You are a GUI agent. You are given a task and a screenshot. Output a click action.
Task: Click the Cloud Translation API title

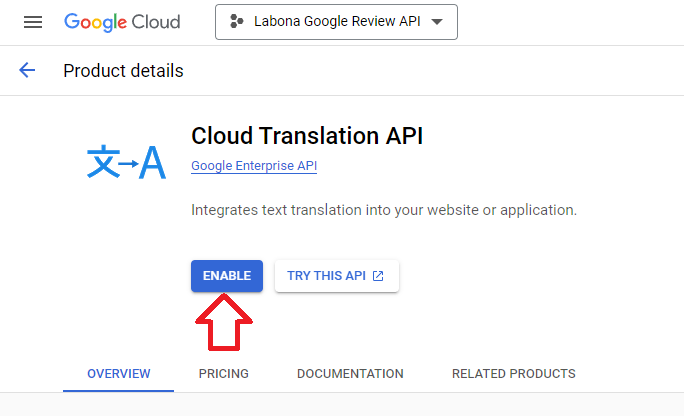[307, 136]
